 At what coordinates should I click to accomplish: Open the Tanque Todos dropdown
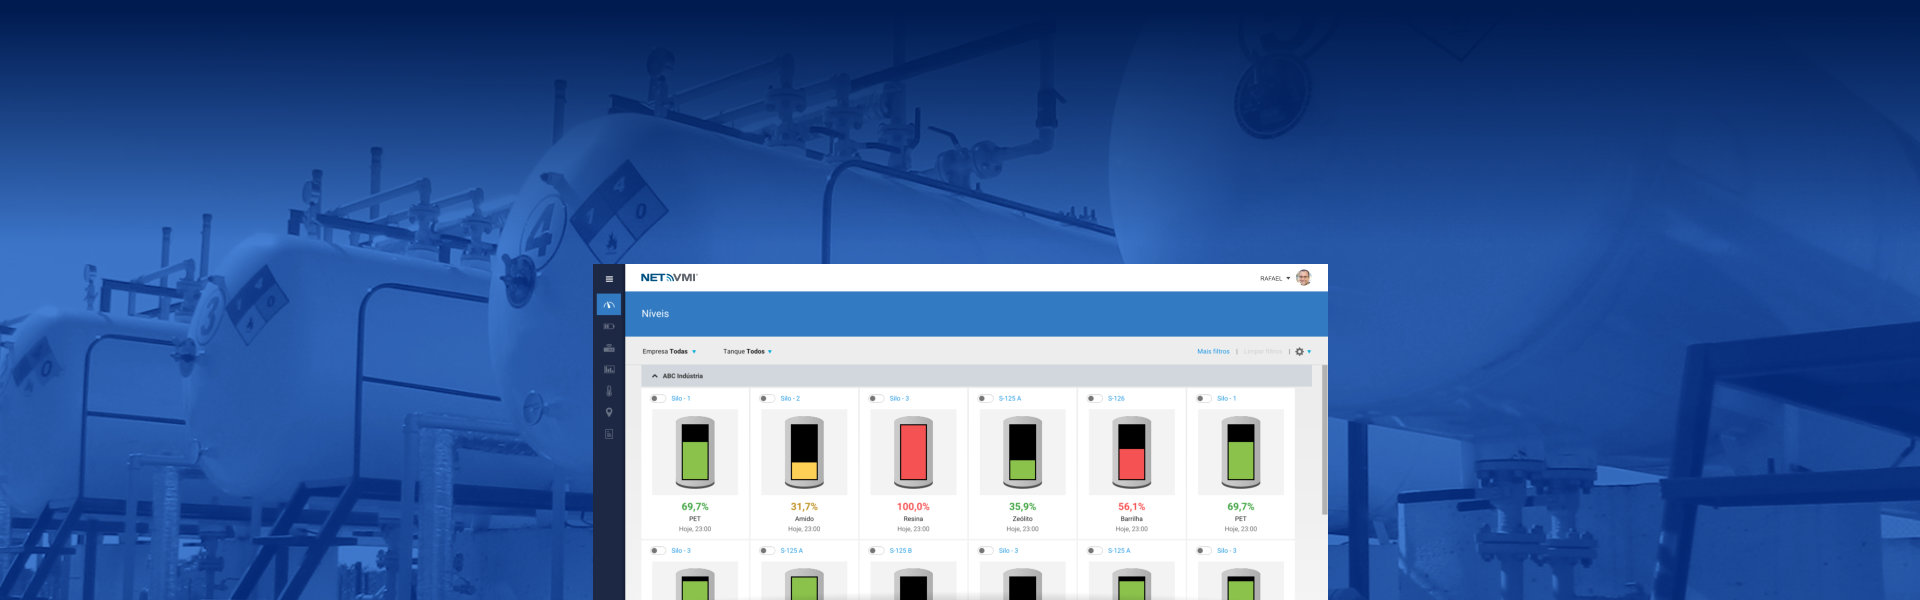click(747, 352)
